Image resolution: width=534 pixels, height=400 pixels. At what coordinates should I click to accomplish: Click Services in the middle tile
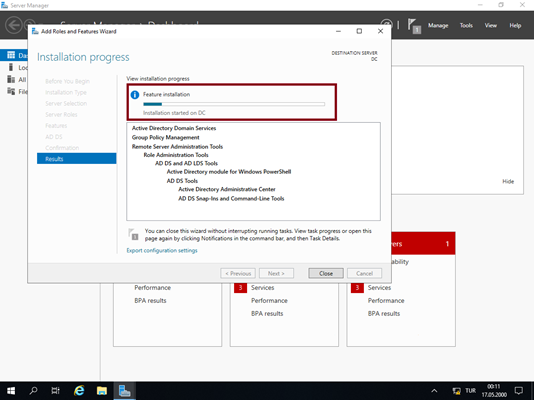tap(263, 288)
